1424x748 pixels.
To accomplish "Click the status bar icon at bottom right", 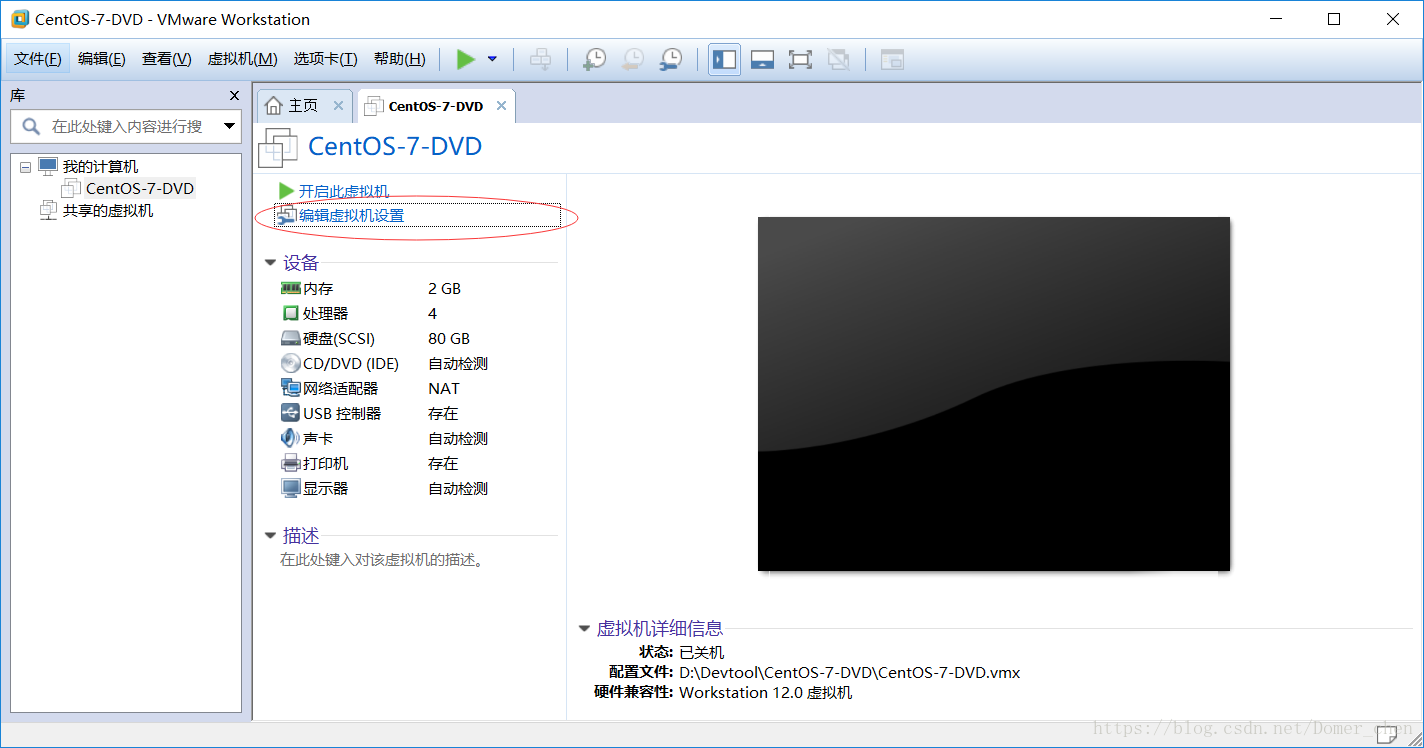I will click(x=1387, y=735).
